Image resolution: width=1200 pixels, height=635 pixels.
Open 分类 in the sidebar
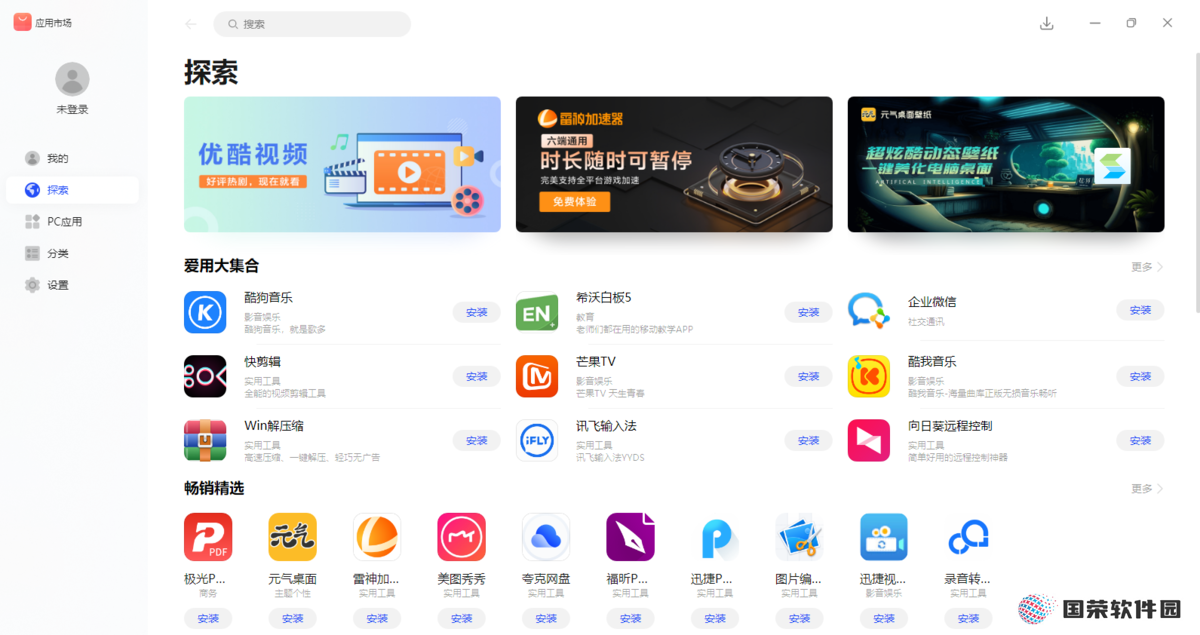[x=72, y=254]
